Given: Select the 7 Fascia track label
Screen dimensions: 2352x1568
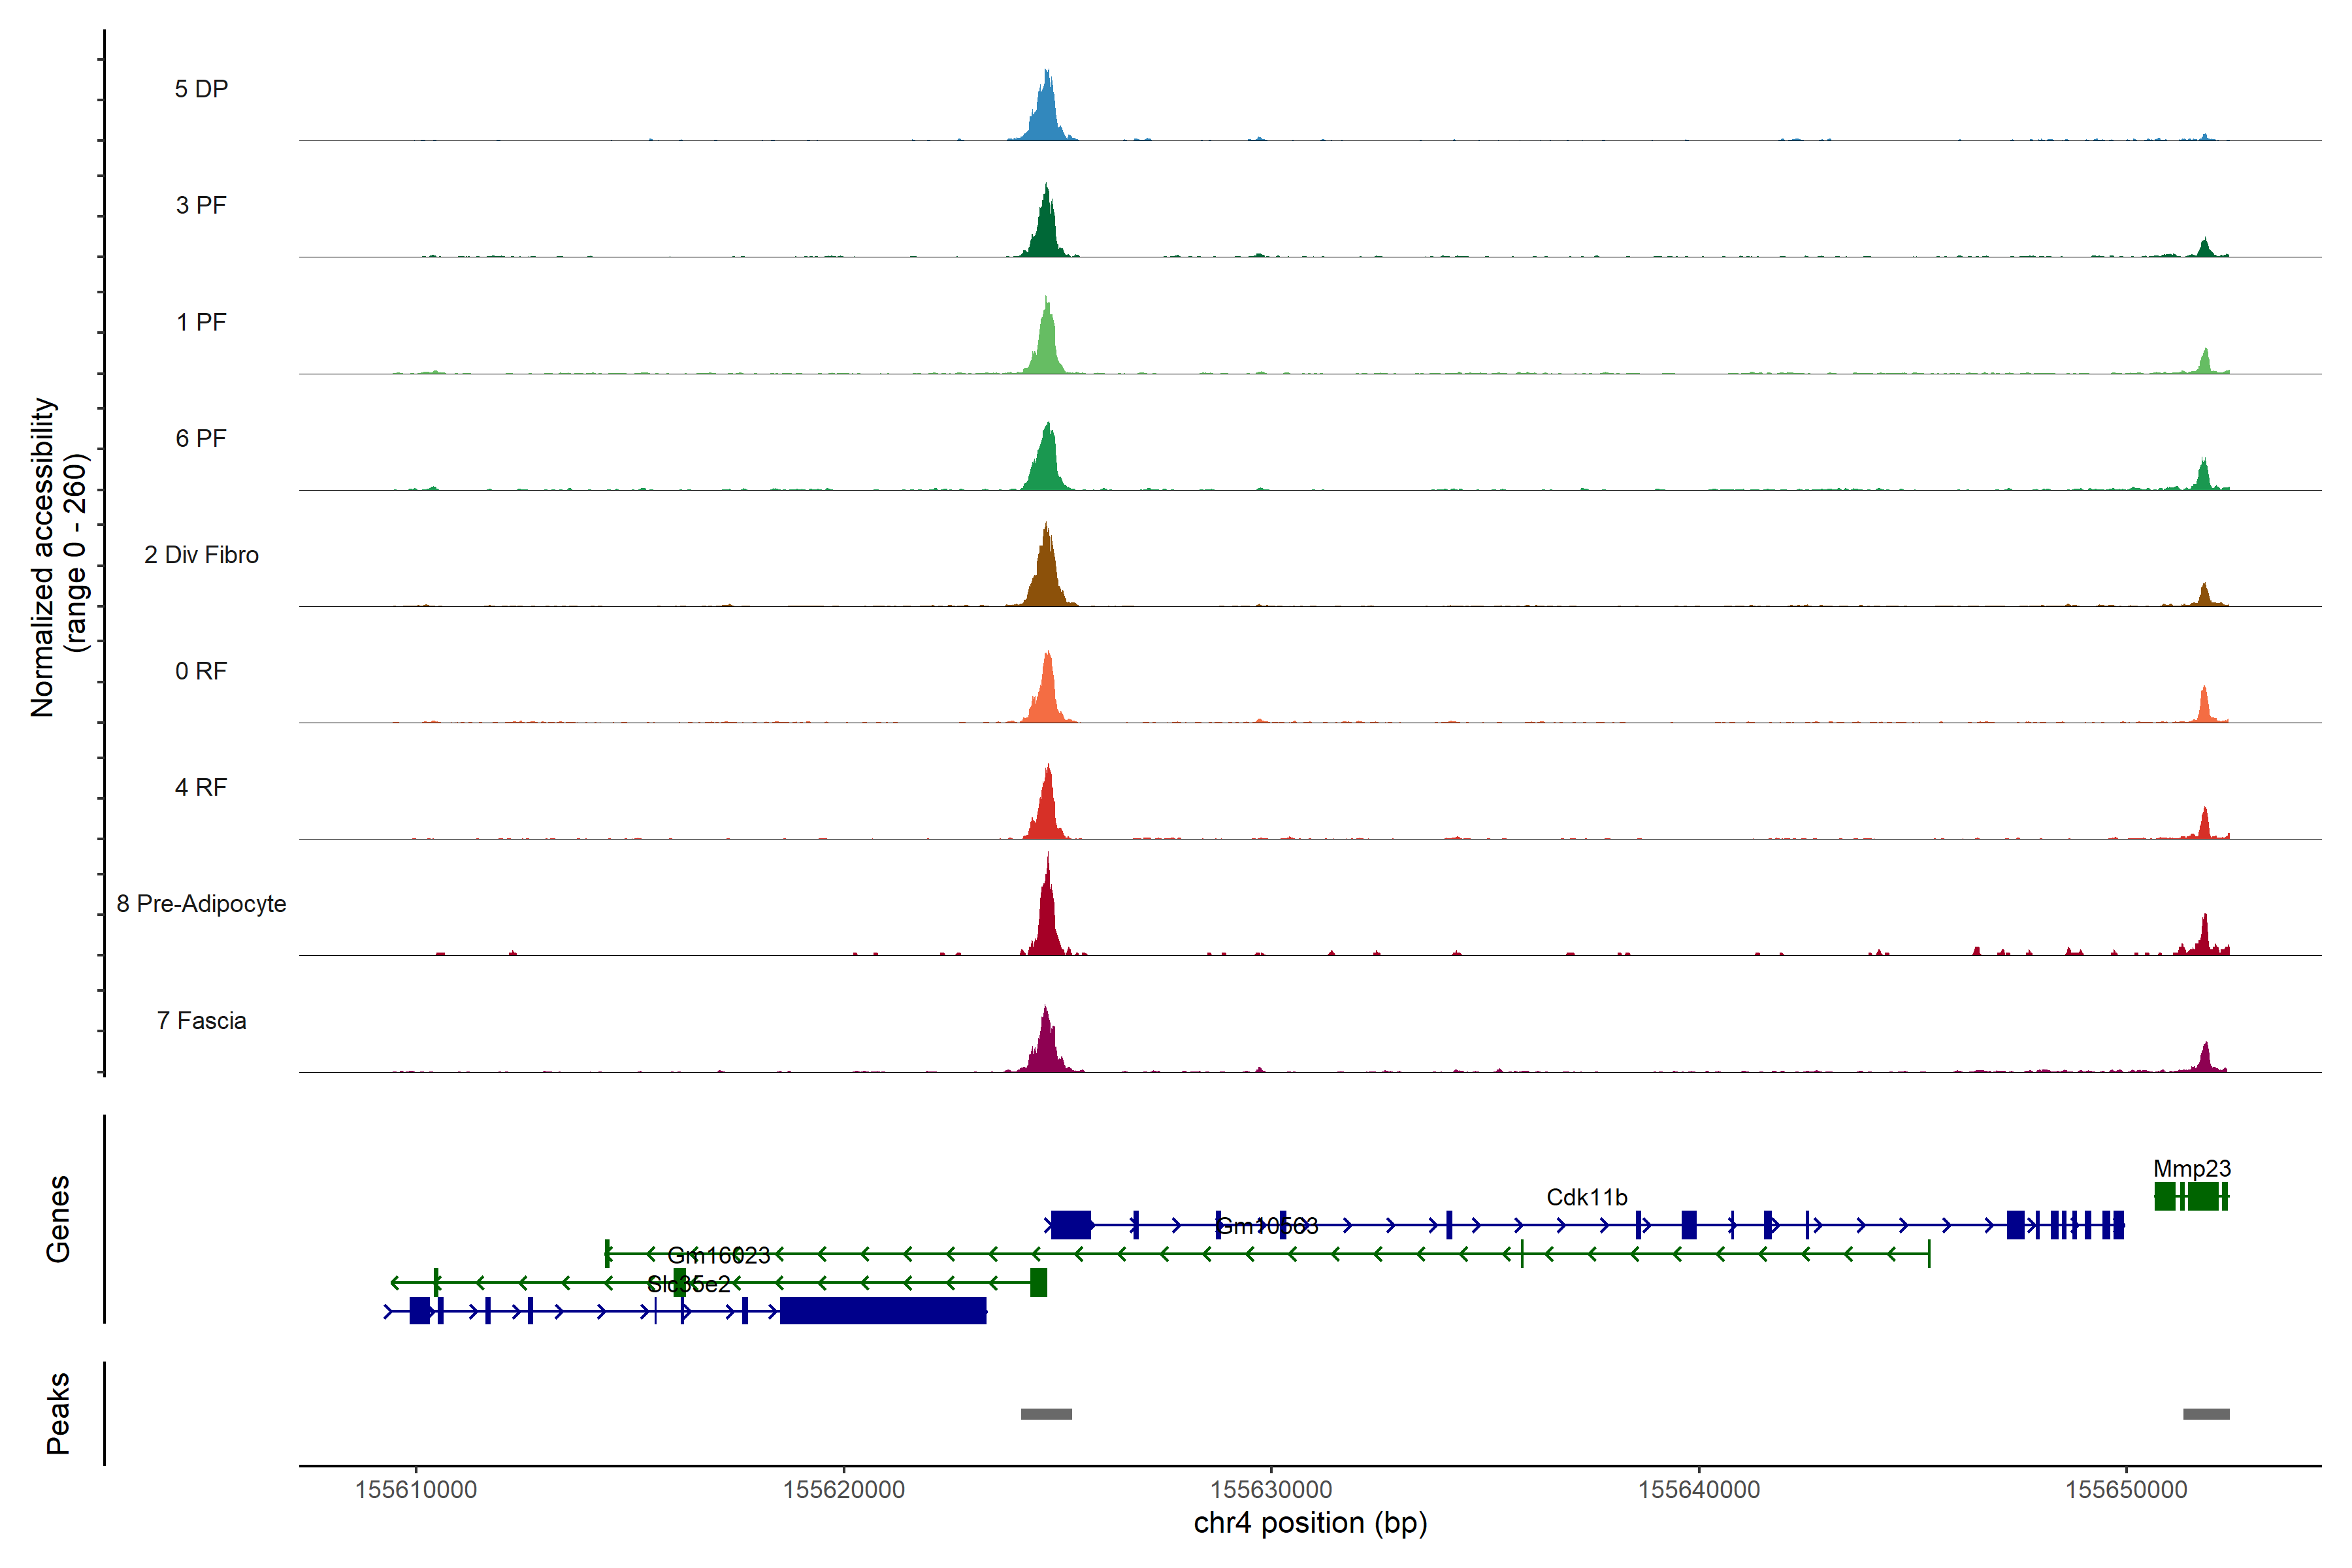Looking at the screenshot, I should (x=201, y=1020).
